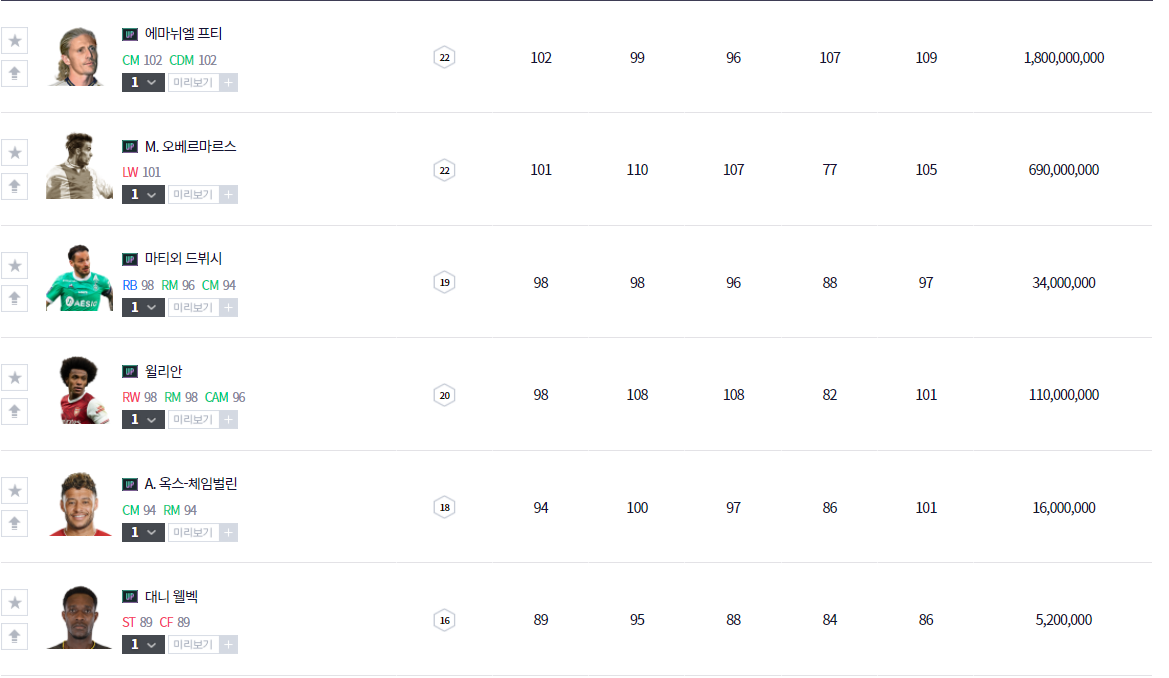Click the upload arrow icon for 에마뉘엘 프티
This screenshot has width=1169, height=678.
click(14, 72)
